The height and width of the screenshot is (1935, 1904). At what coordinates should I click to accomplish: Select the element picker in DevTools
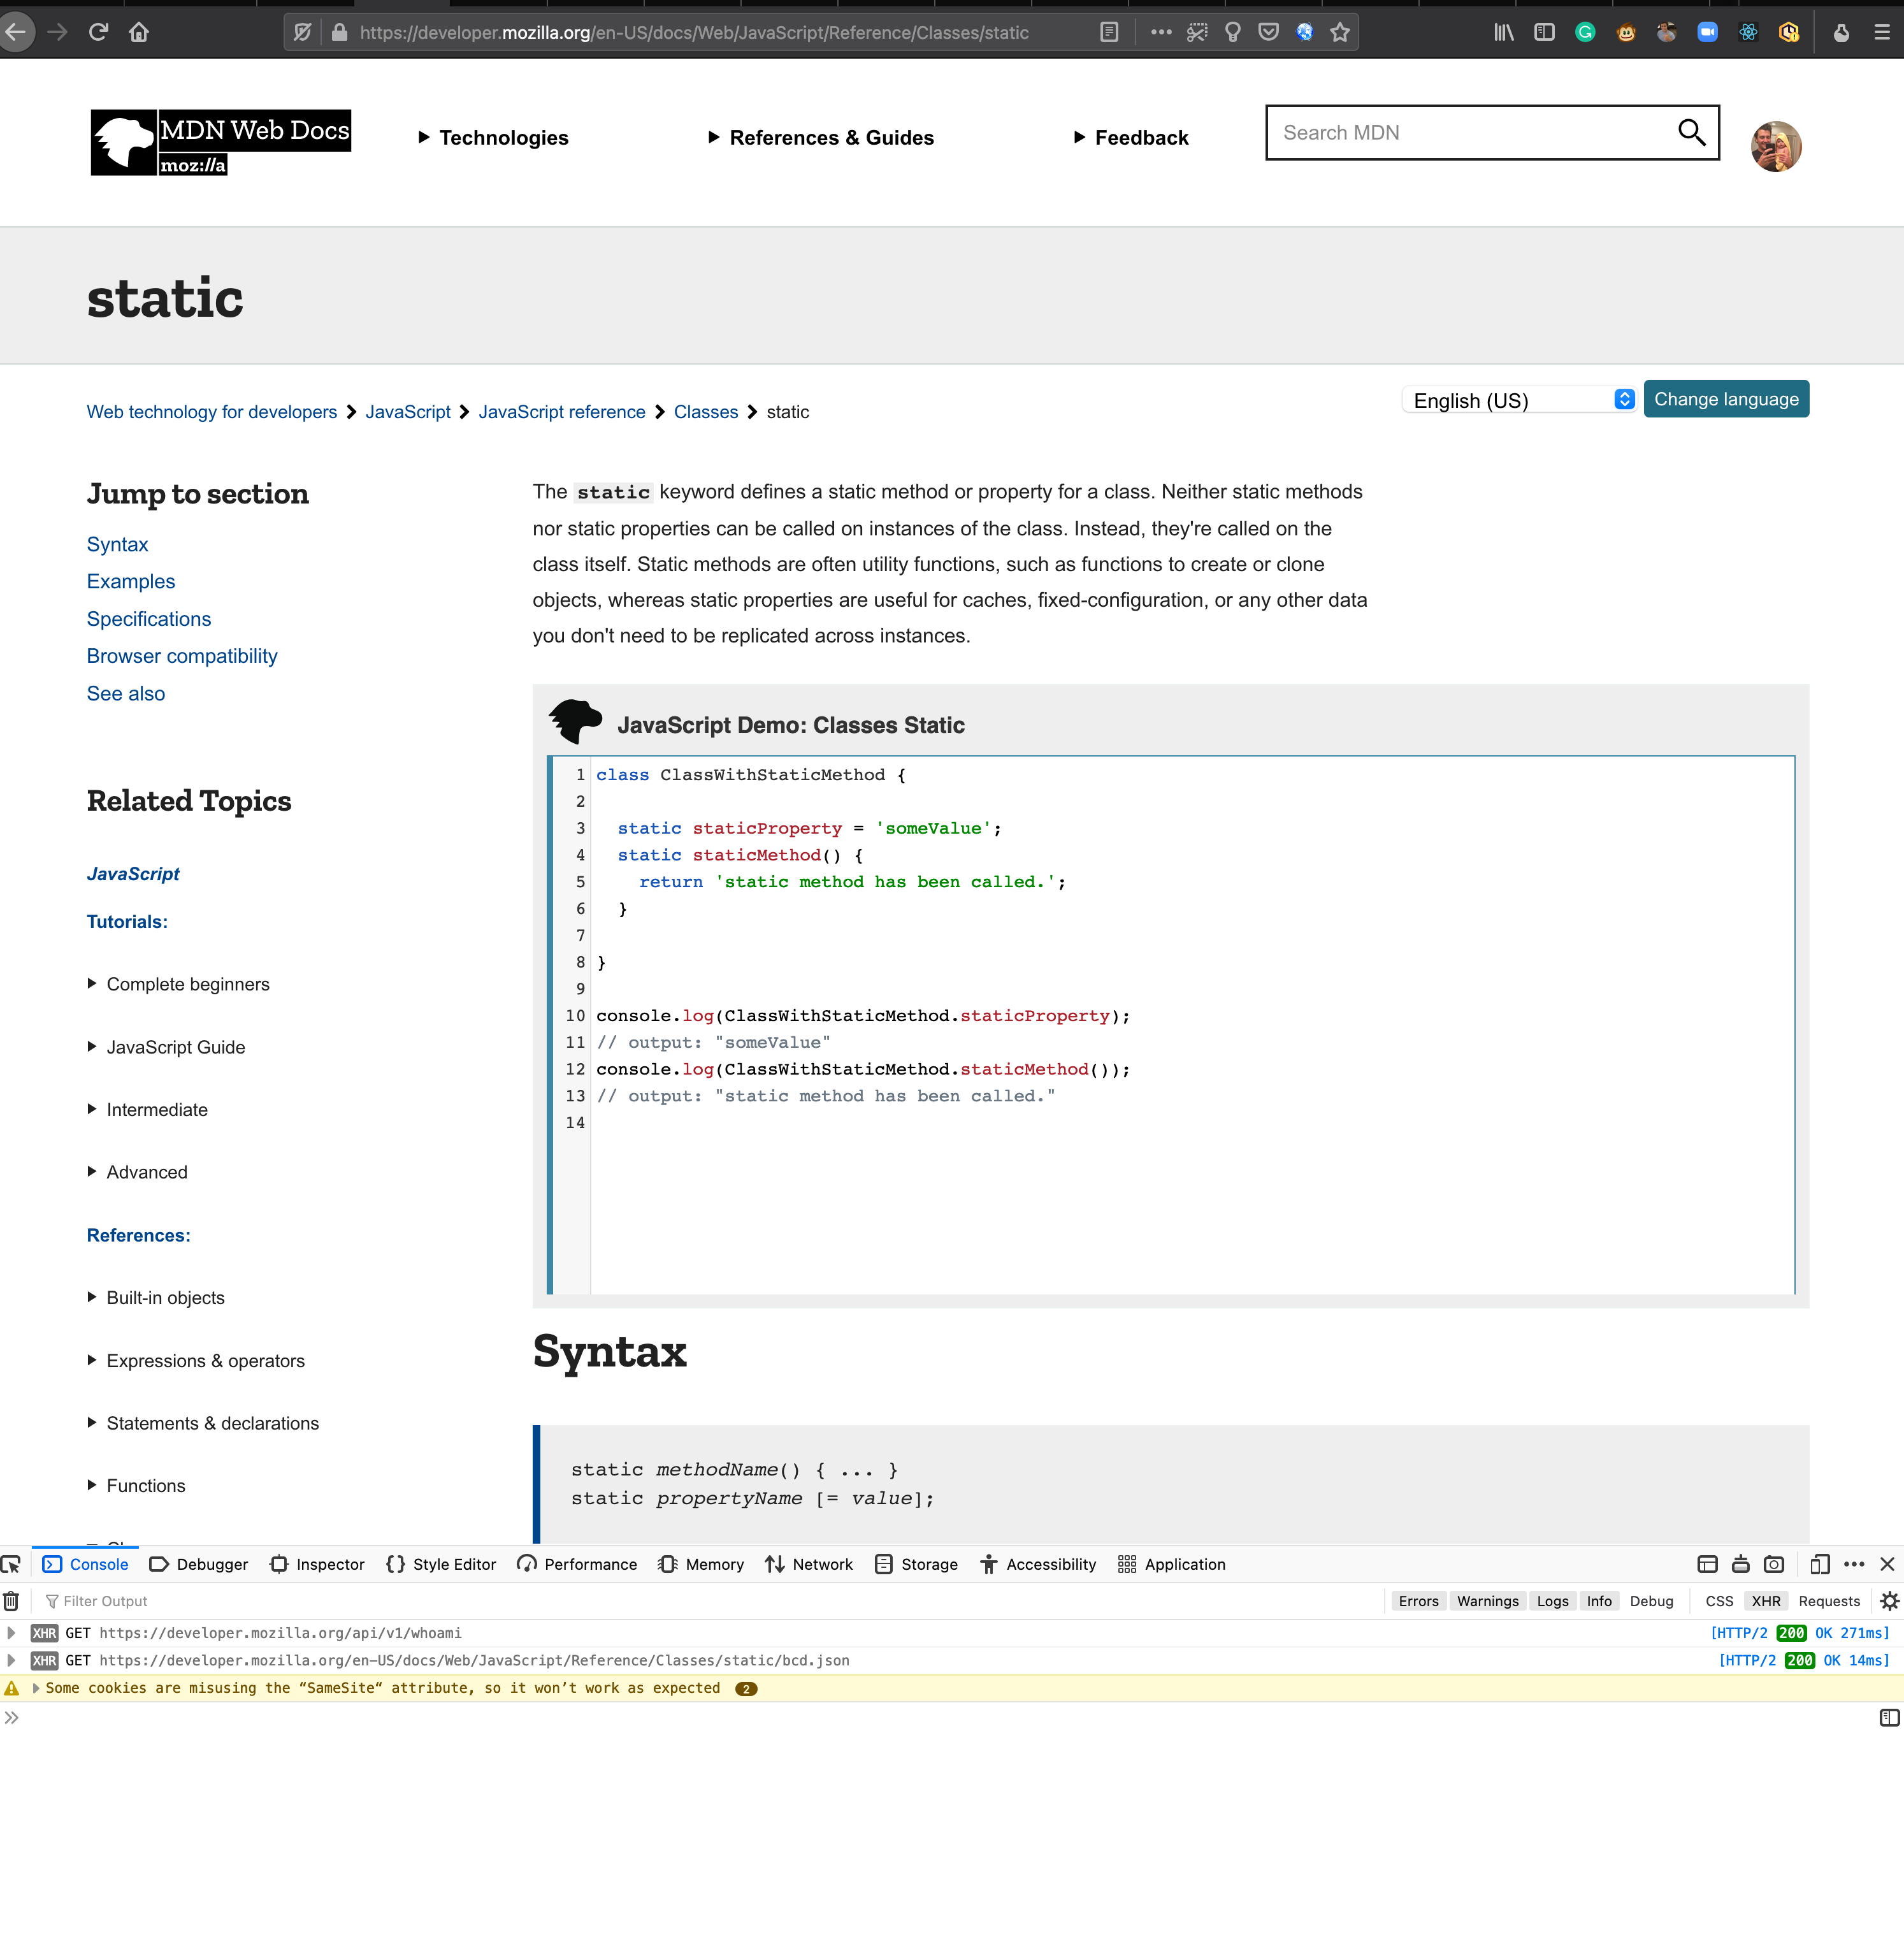12,1563
